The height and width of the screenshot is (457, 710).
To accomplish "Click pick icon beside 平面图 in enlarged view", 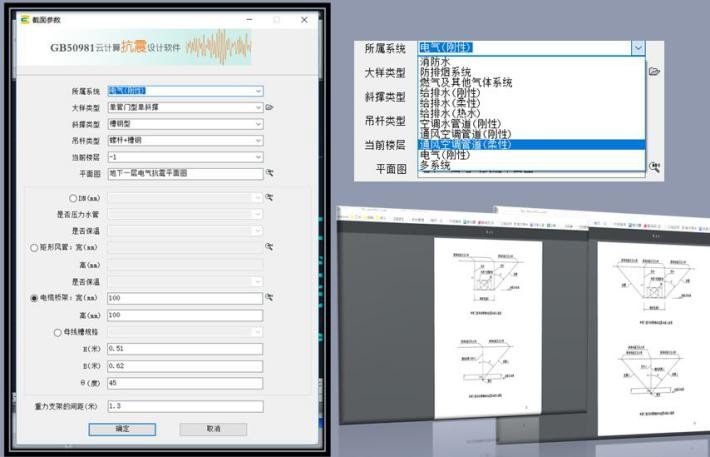I will 654,167.
